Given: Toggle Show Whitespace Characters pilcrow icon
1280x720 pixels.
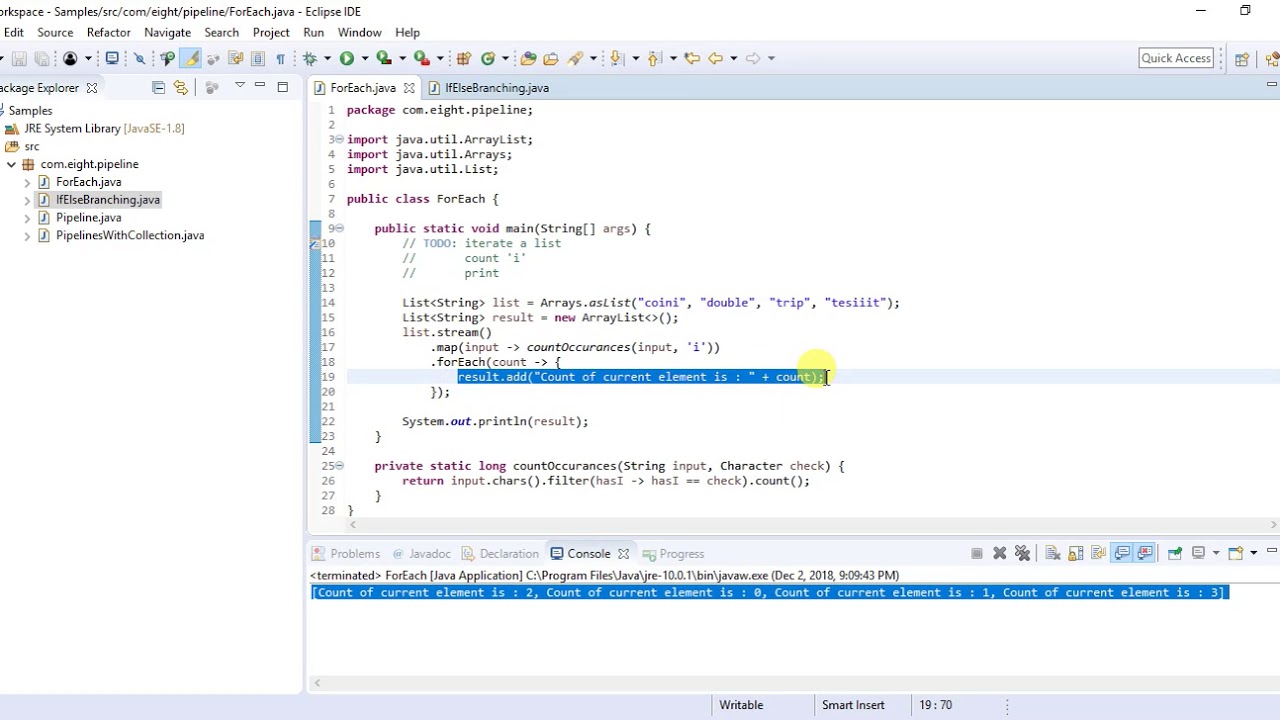Looking at the screenshot, I should point(280,58).
